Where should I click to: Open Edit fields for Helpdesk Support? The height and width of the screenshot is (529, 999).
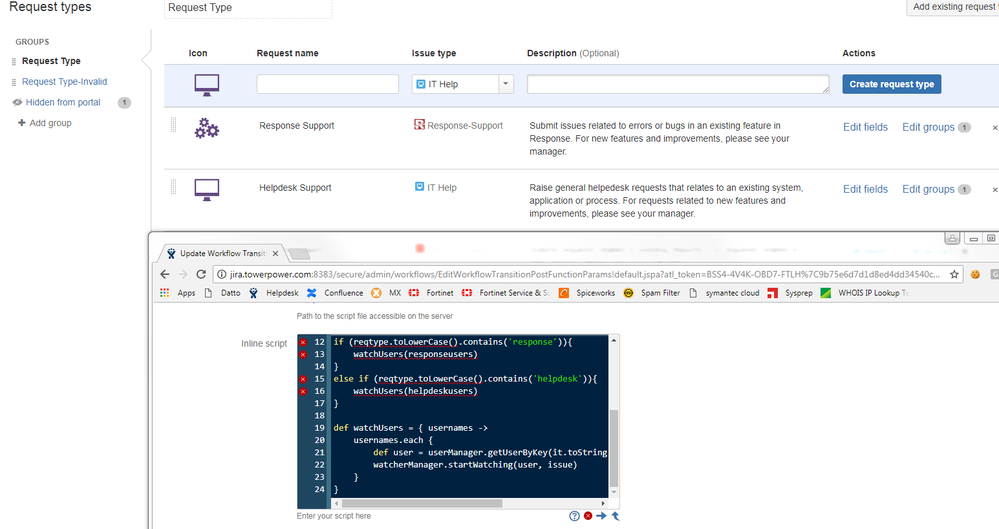865,189
